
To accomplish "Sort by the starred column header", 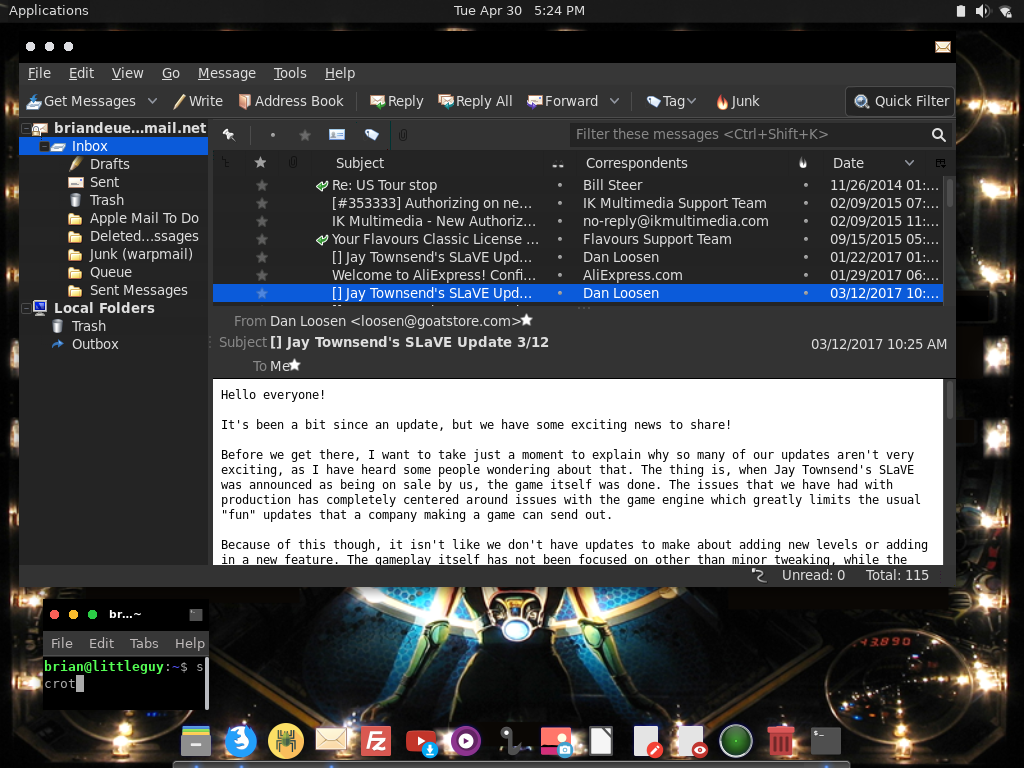I will 261,163.
